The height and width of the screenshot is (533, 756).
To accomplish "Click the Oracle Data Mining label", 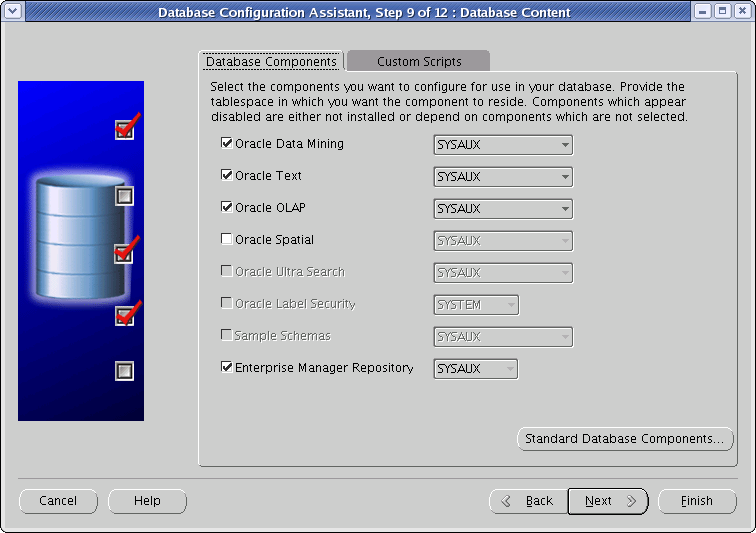I will (289, 144).
